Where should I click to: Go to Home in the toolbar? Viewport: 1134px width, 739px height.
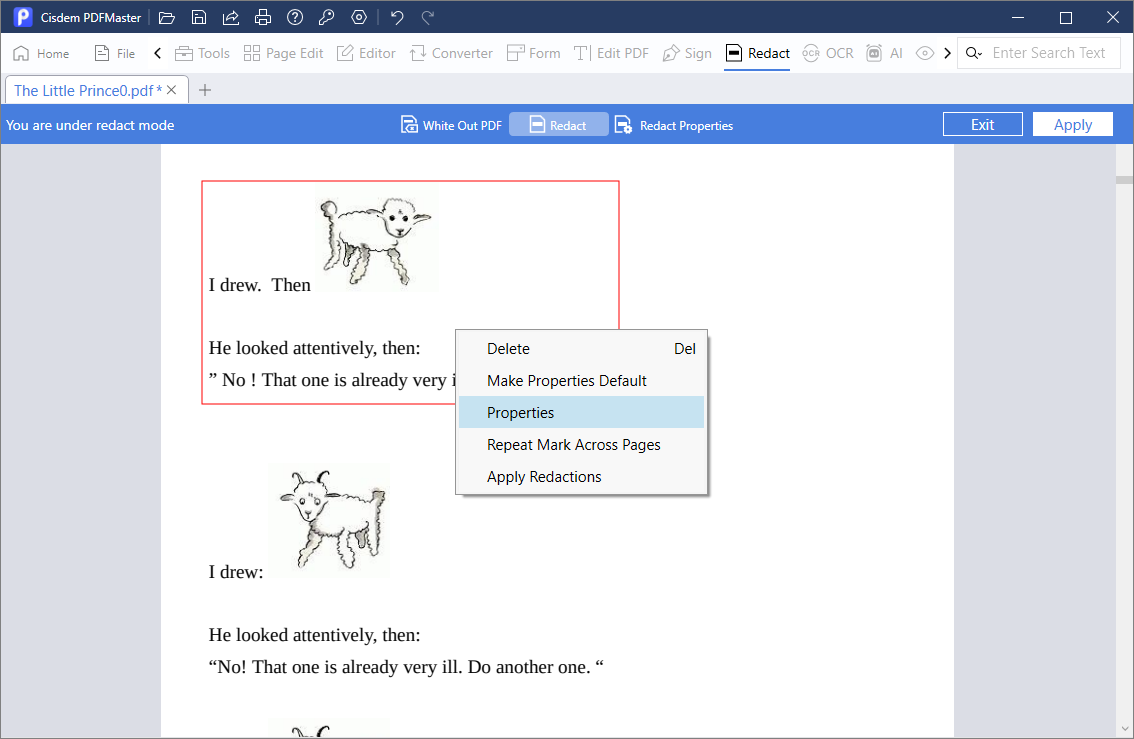pos(41,54)
